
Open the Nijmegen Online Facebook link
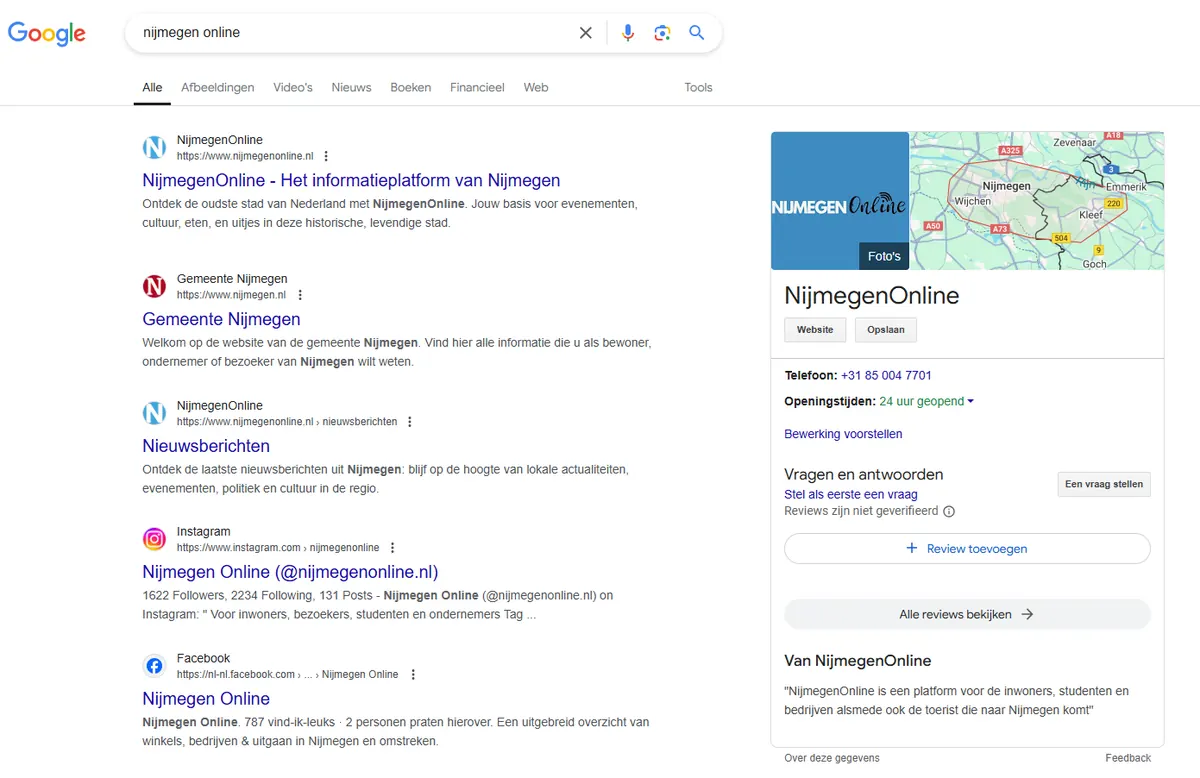point(206,699)
